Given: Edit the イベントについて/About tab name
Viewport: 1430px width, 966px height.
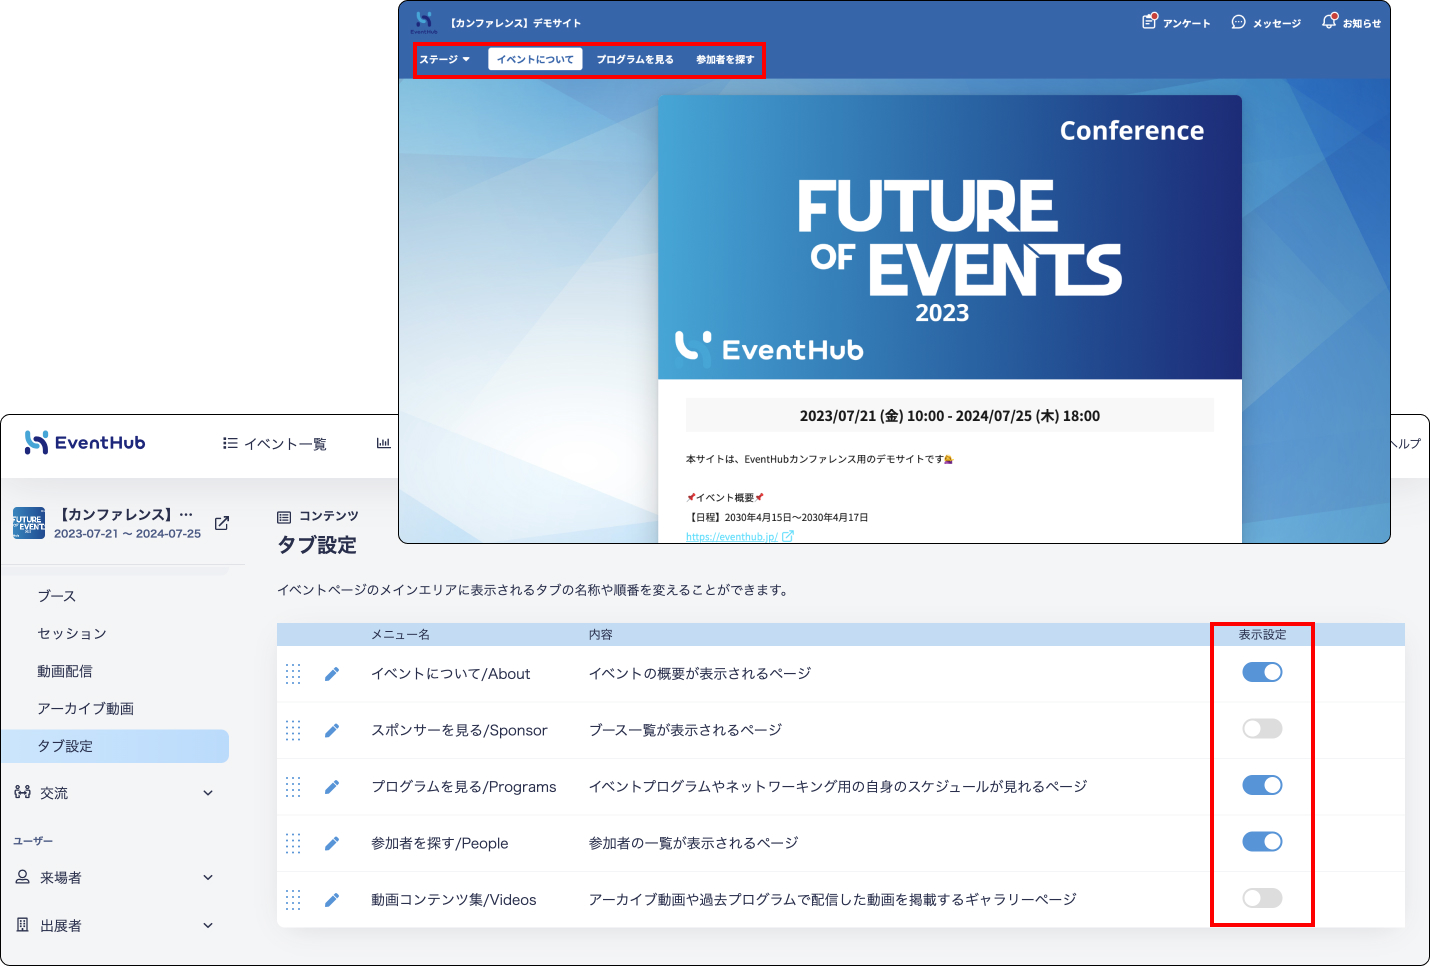Looking at the screenshot, I should [332, 674].
